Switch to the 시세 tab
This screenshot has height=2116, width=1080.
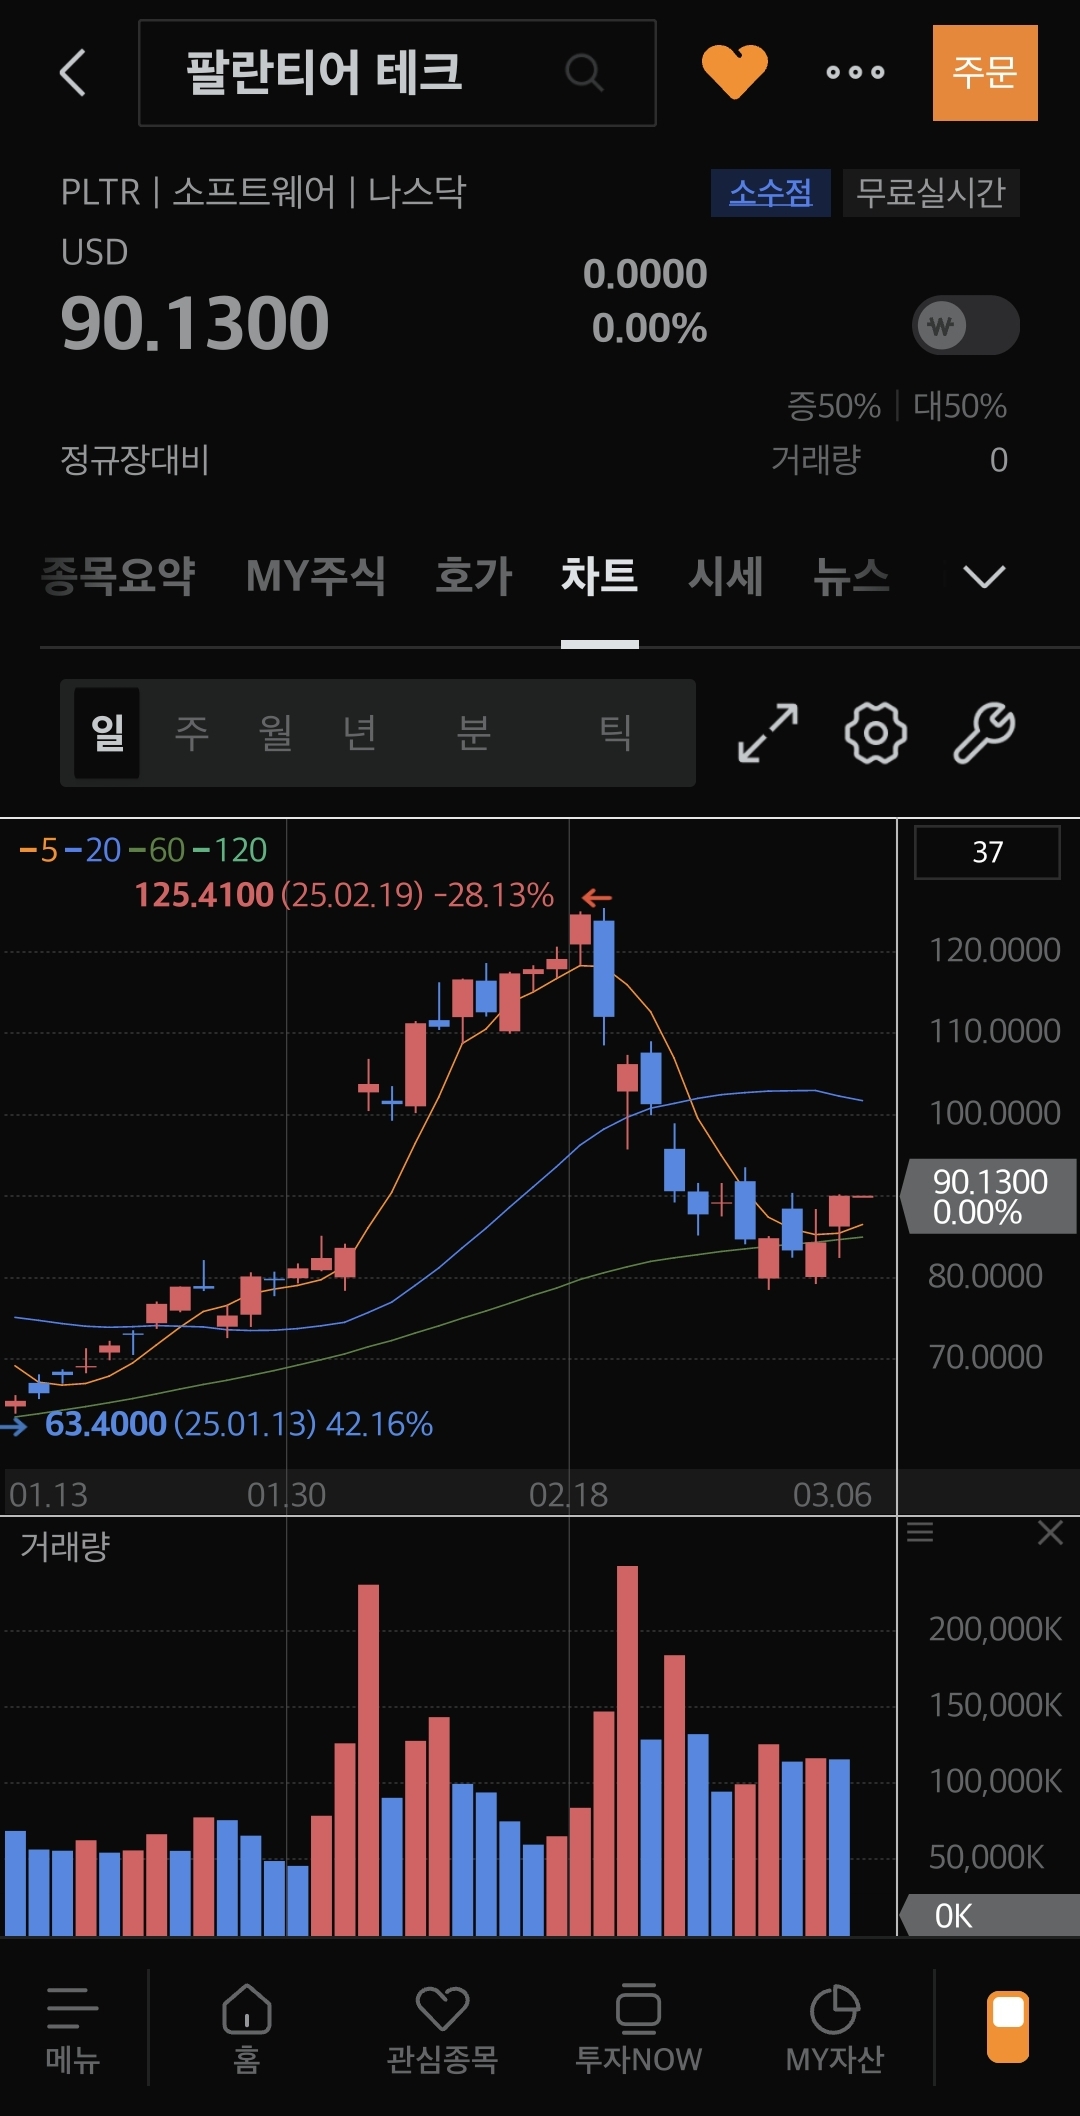(725, 577)
